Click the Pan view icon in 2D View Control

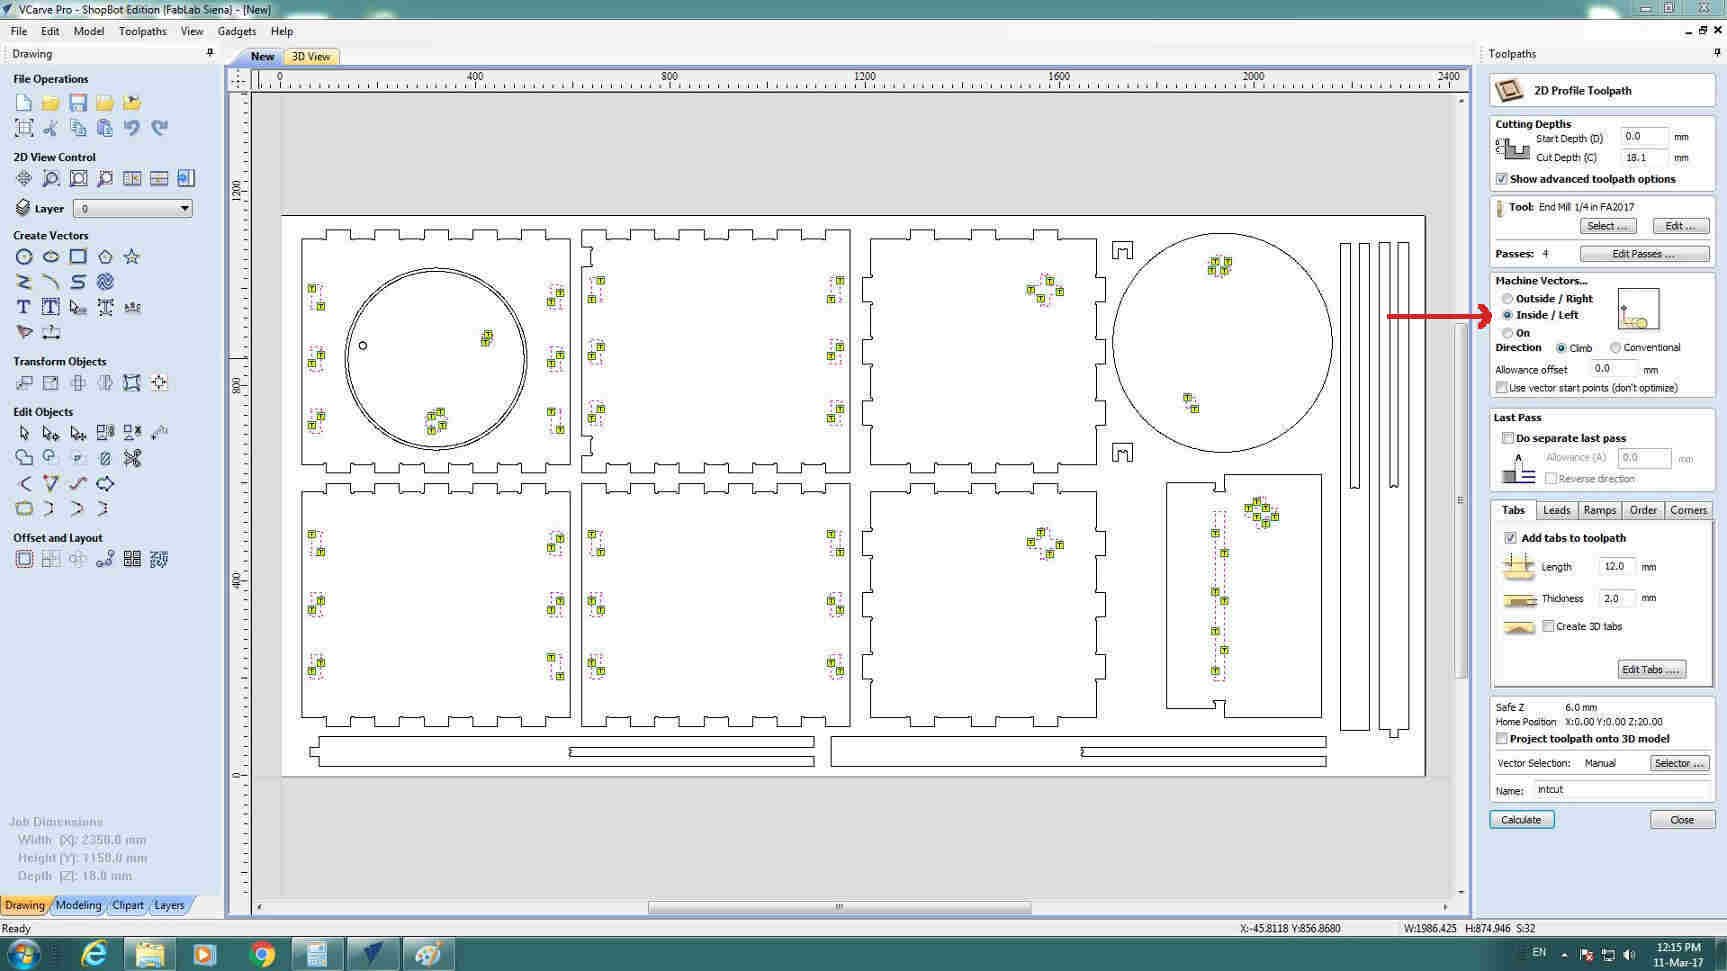click(24, 179)
